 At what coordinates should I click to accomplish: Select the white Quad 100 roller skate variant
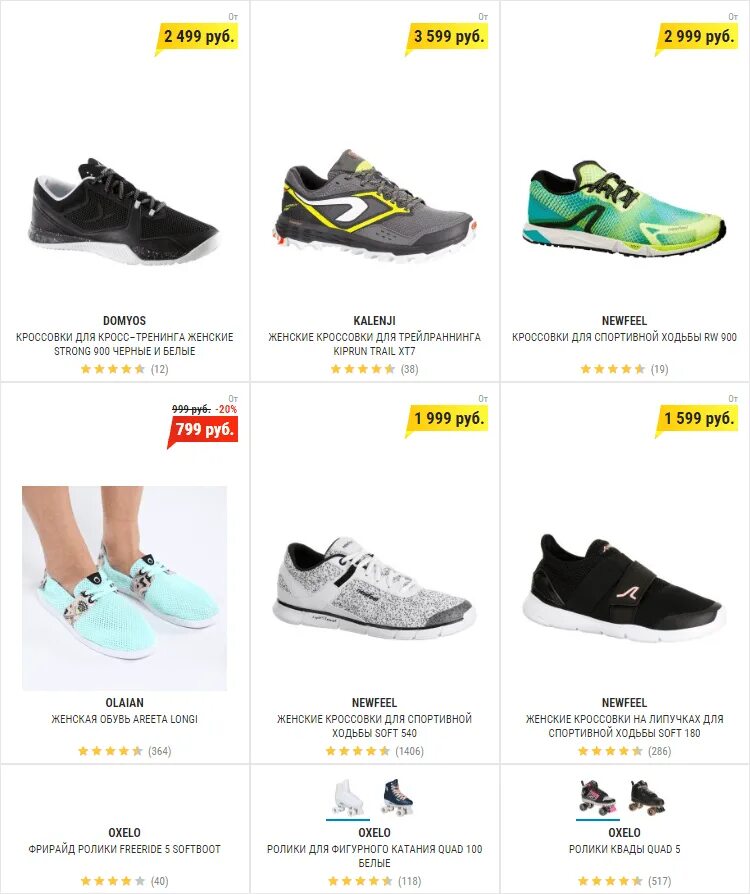348,798
